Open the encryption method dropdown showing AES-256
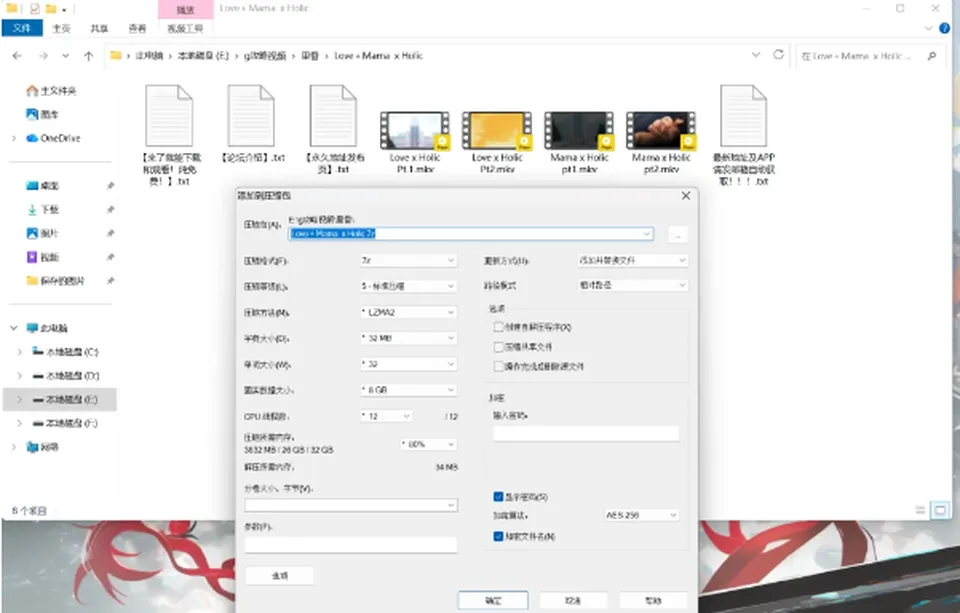This screenshot has height=613, width=960. (x=641, y=515)
